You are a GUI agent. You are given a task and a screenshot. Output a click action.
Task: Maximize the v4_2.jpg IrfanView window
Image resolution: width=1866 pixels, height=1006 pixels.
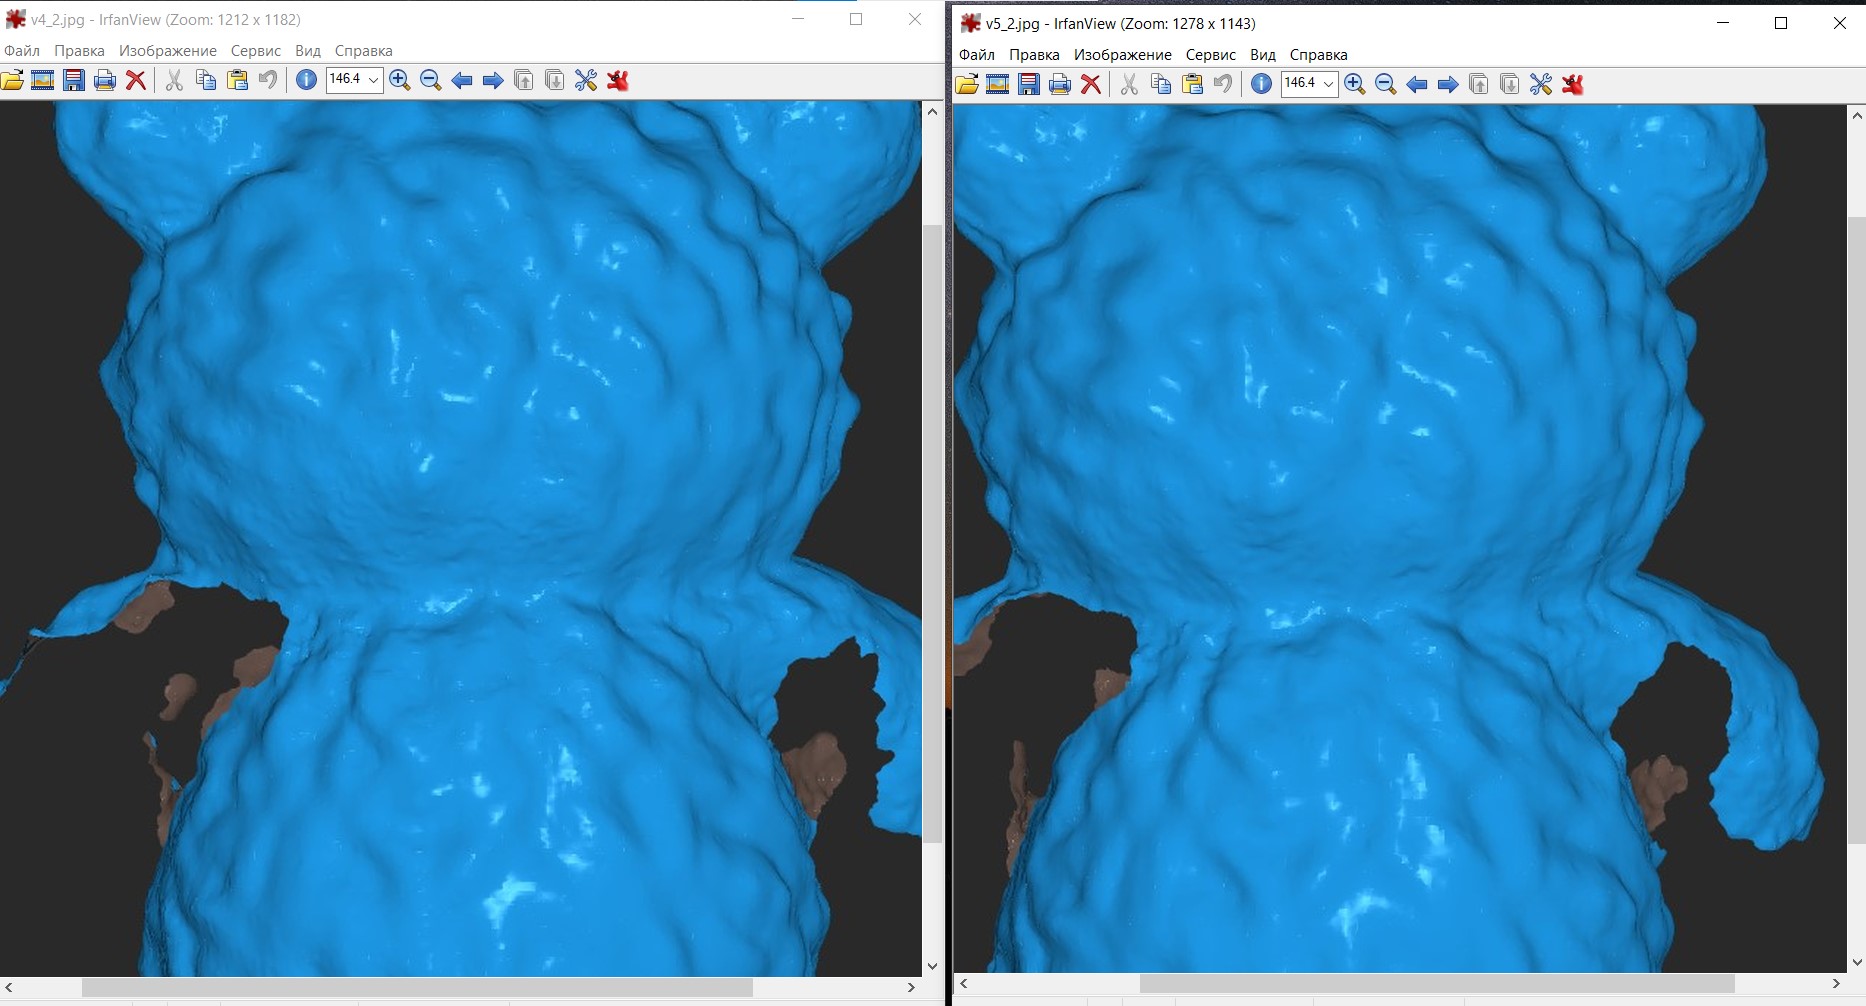click(856, 19)
